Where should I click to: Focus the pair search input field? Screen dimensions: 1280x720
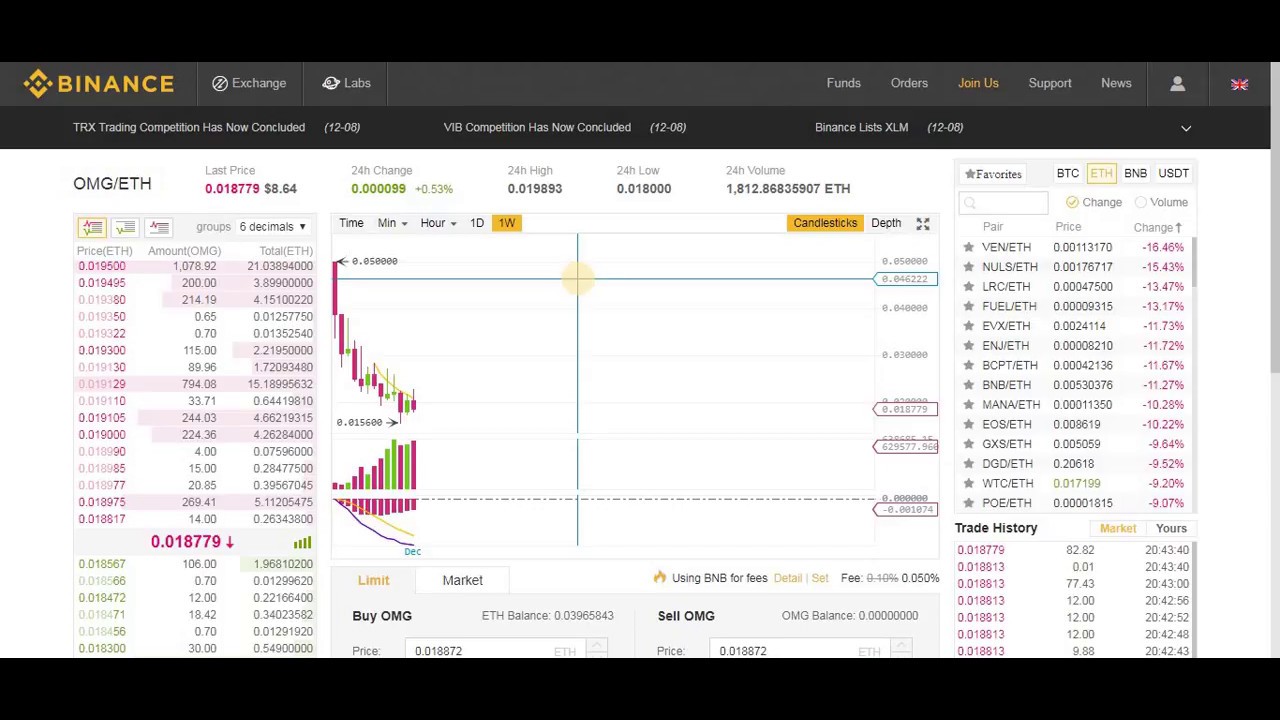pyautogui.click(x=1003, y=203)
